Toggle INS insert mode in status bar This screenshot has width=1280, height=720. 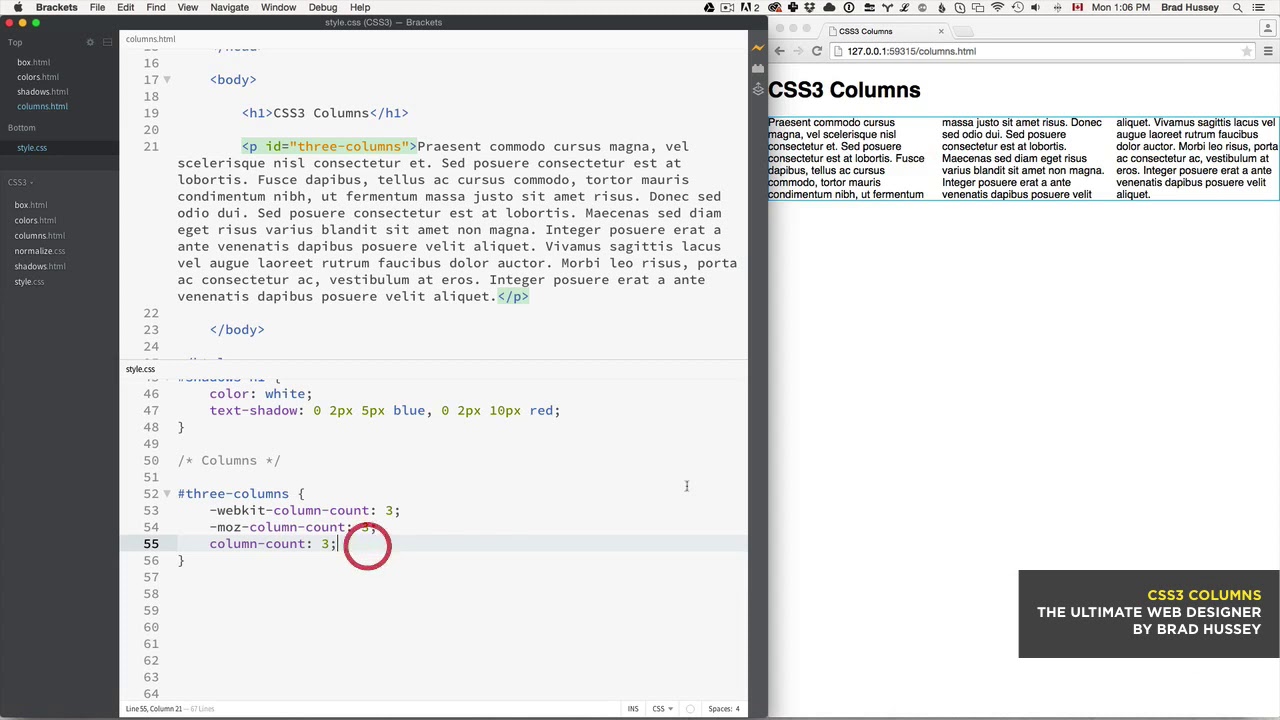coord(633,709)
